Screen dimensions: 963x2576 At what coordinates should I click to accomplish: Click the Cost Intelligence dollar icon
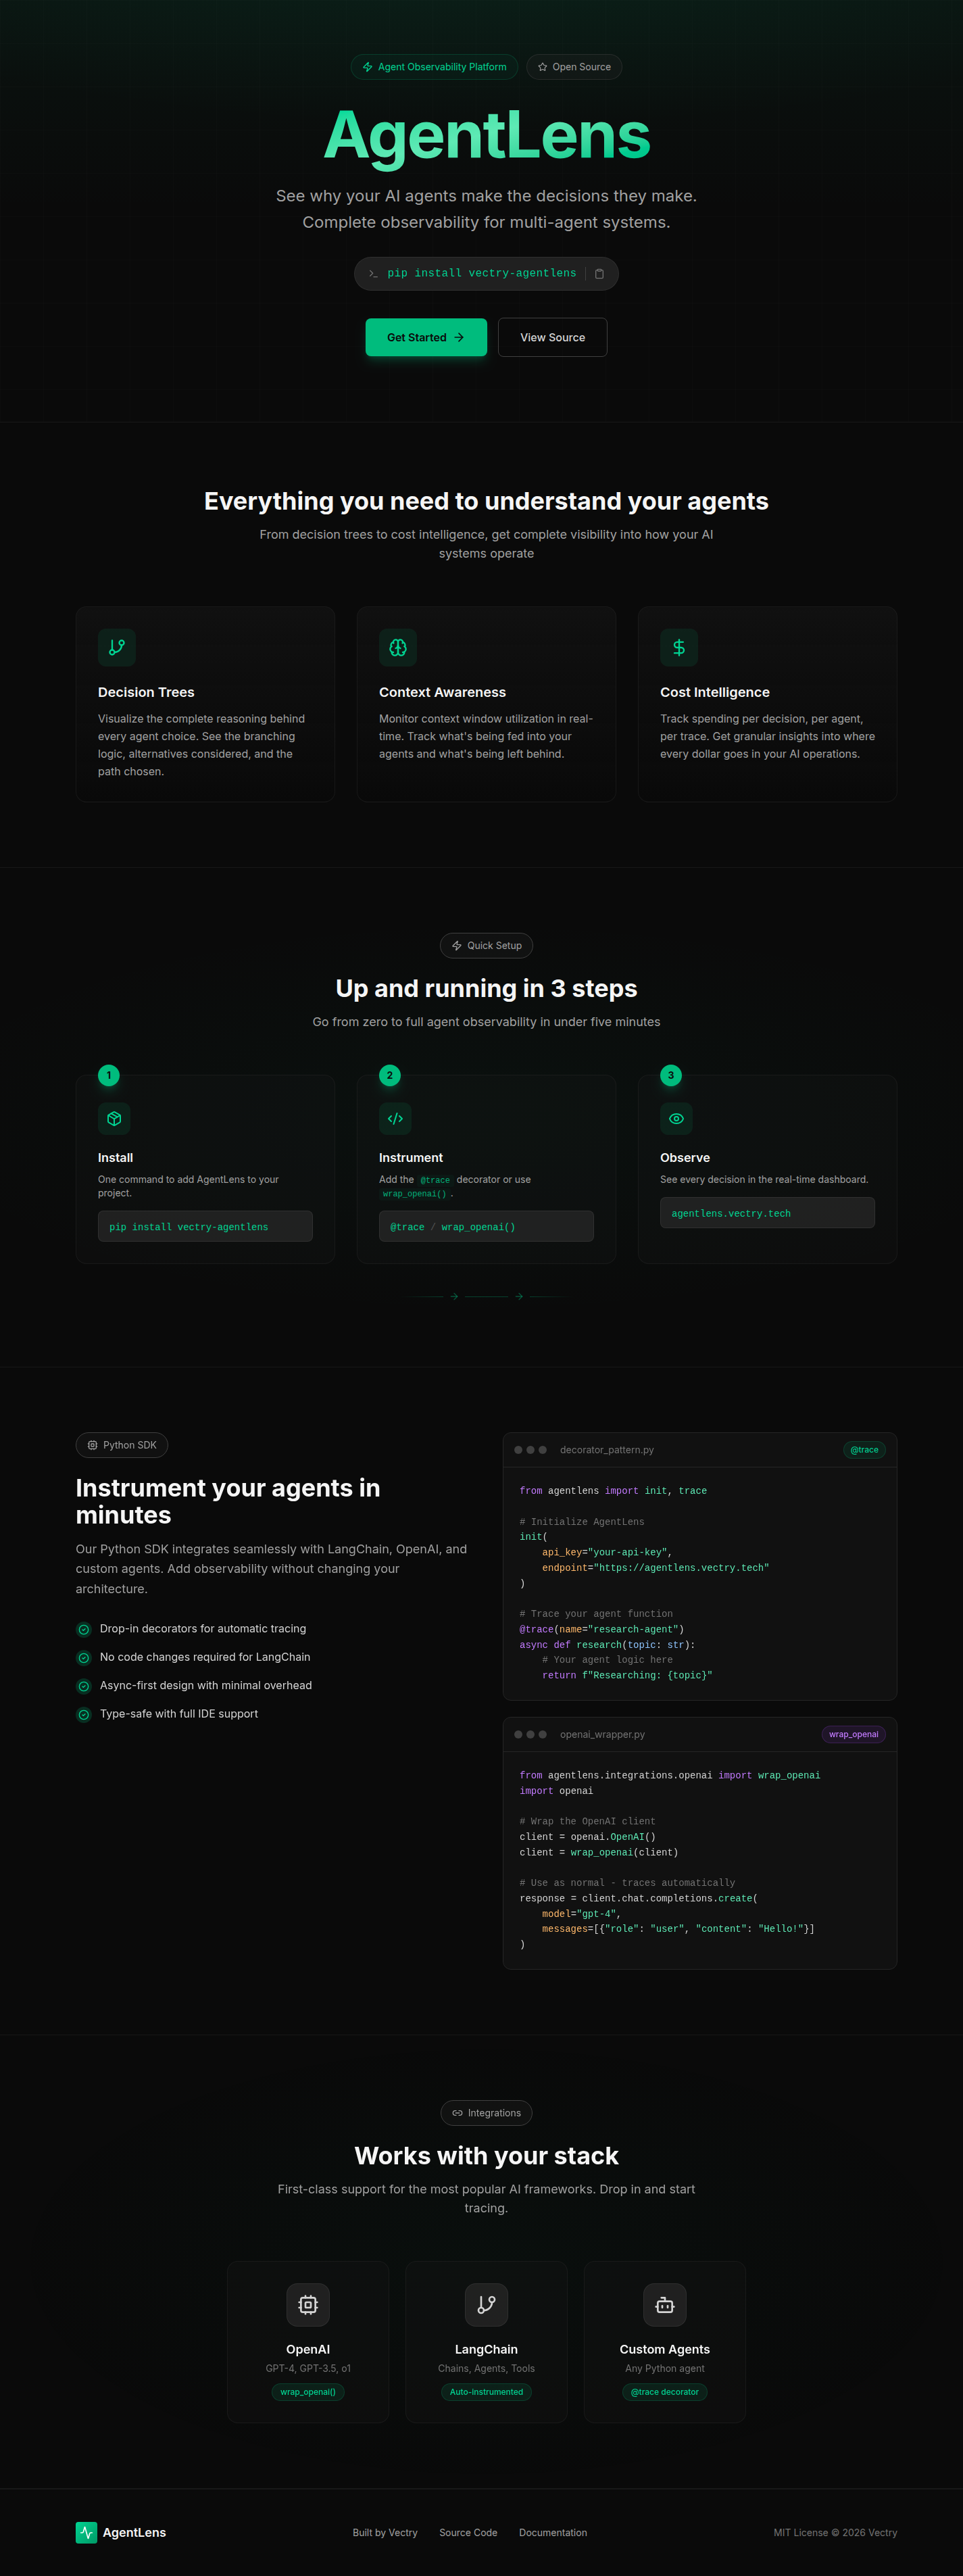[679, 647]
